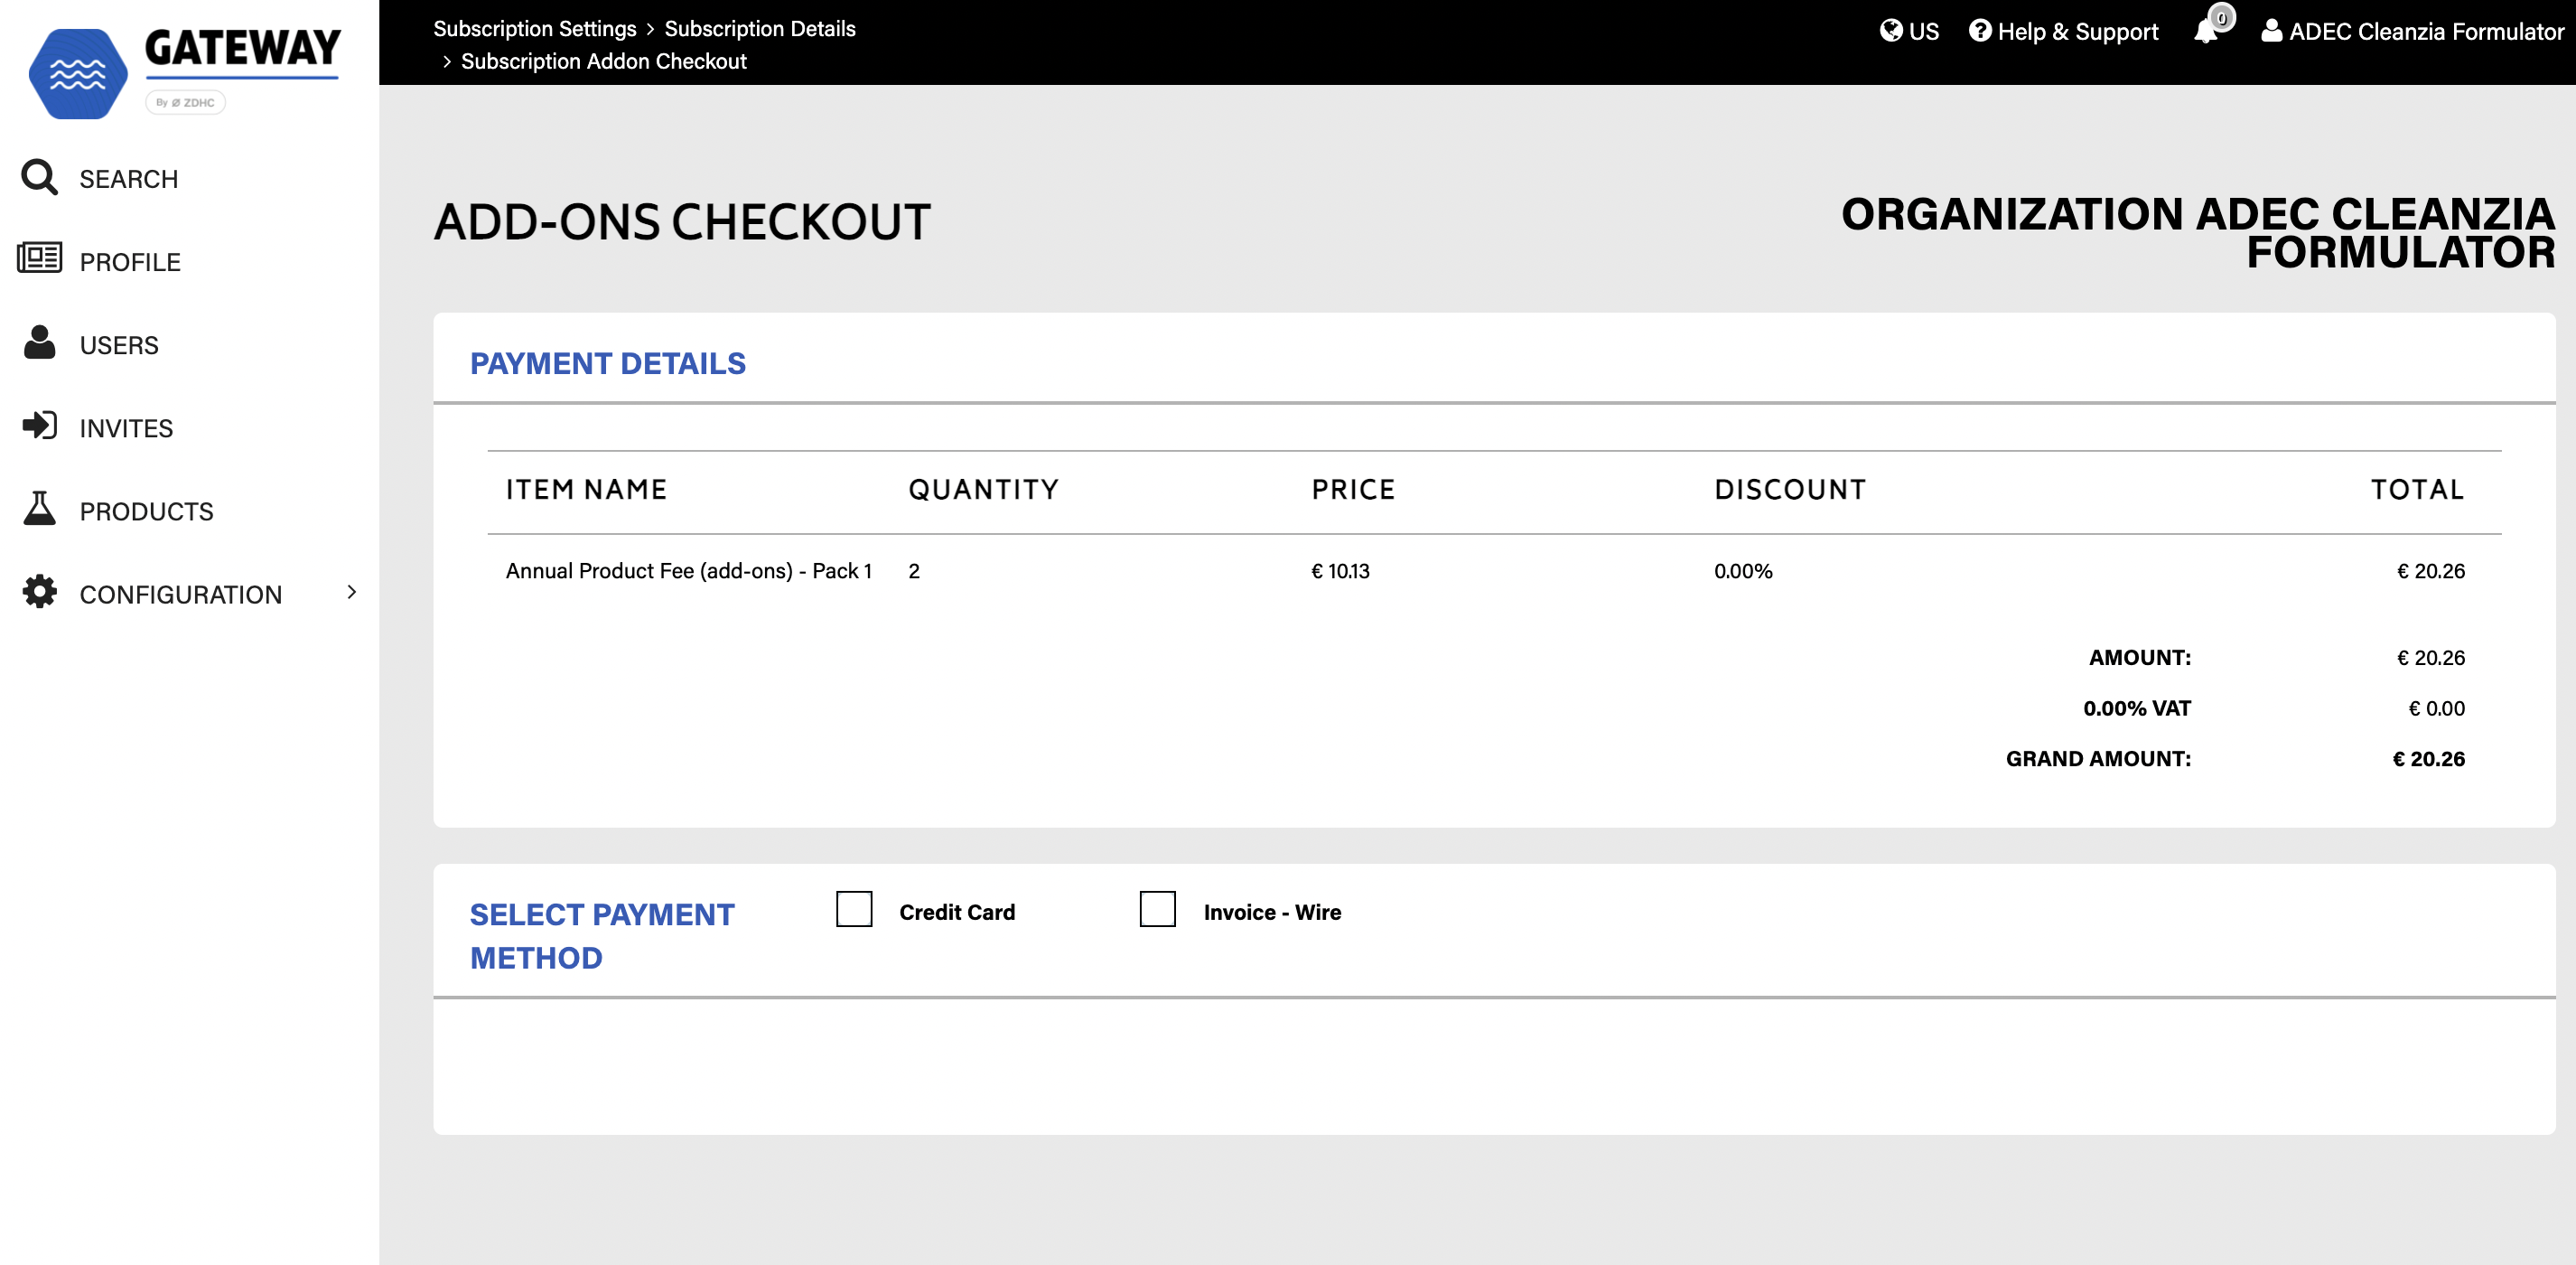Open the Subscription Details breadcrumb link
The image size is (2576, 1265).
point(759,28)
